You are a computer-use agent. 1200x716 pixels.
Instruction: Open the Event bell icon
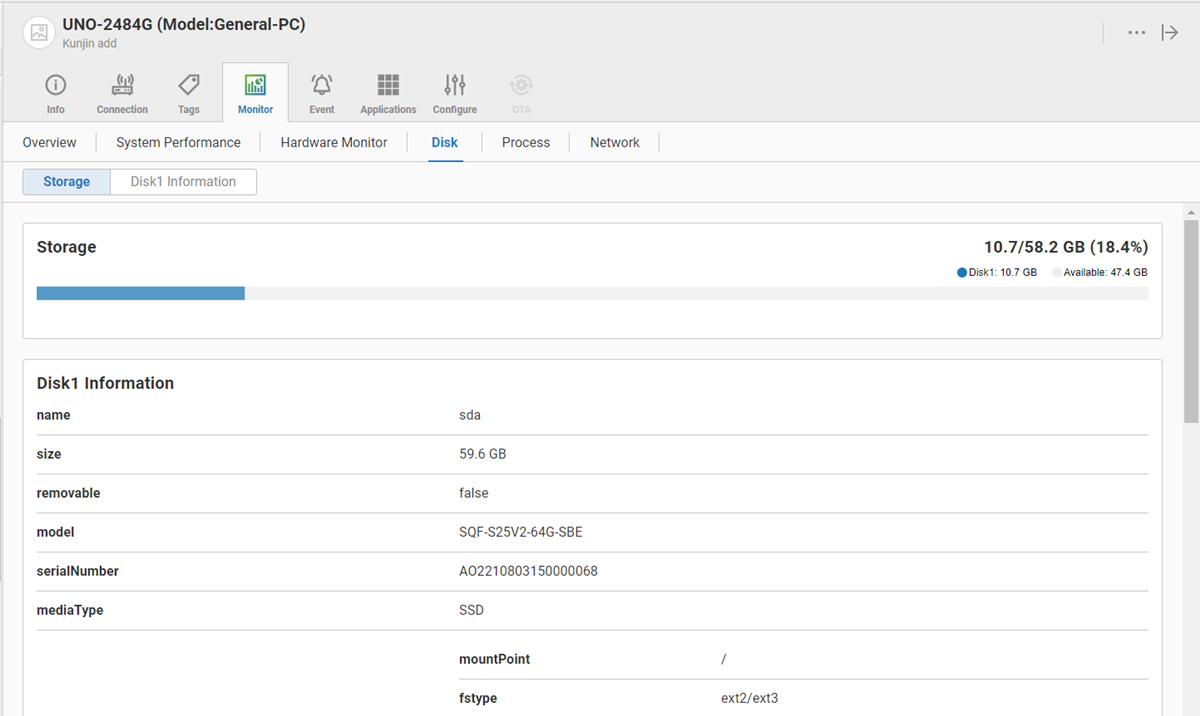click(322, 86)
